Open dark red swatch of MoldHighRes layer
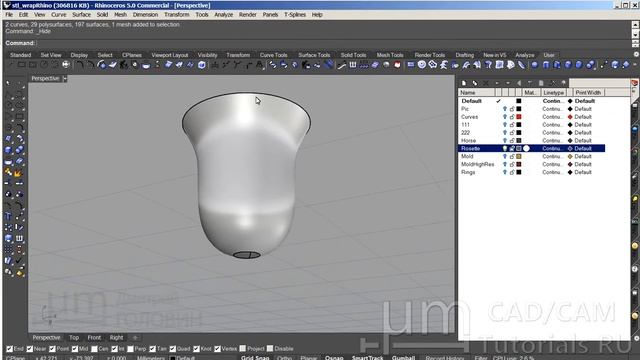 519,164
